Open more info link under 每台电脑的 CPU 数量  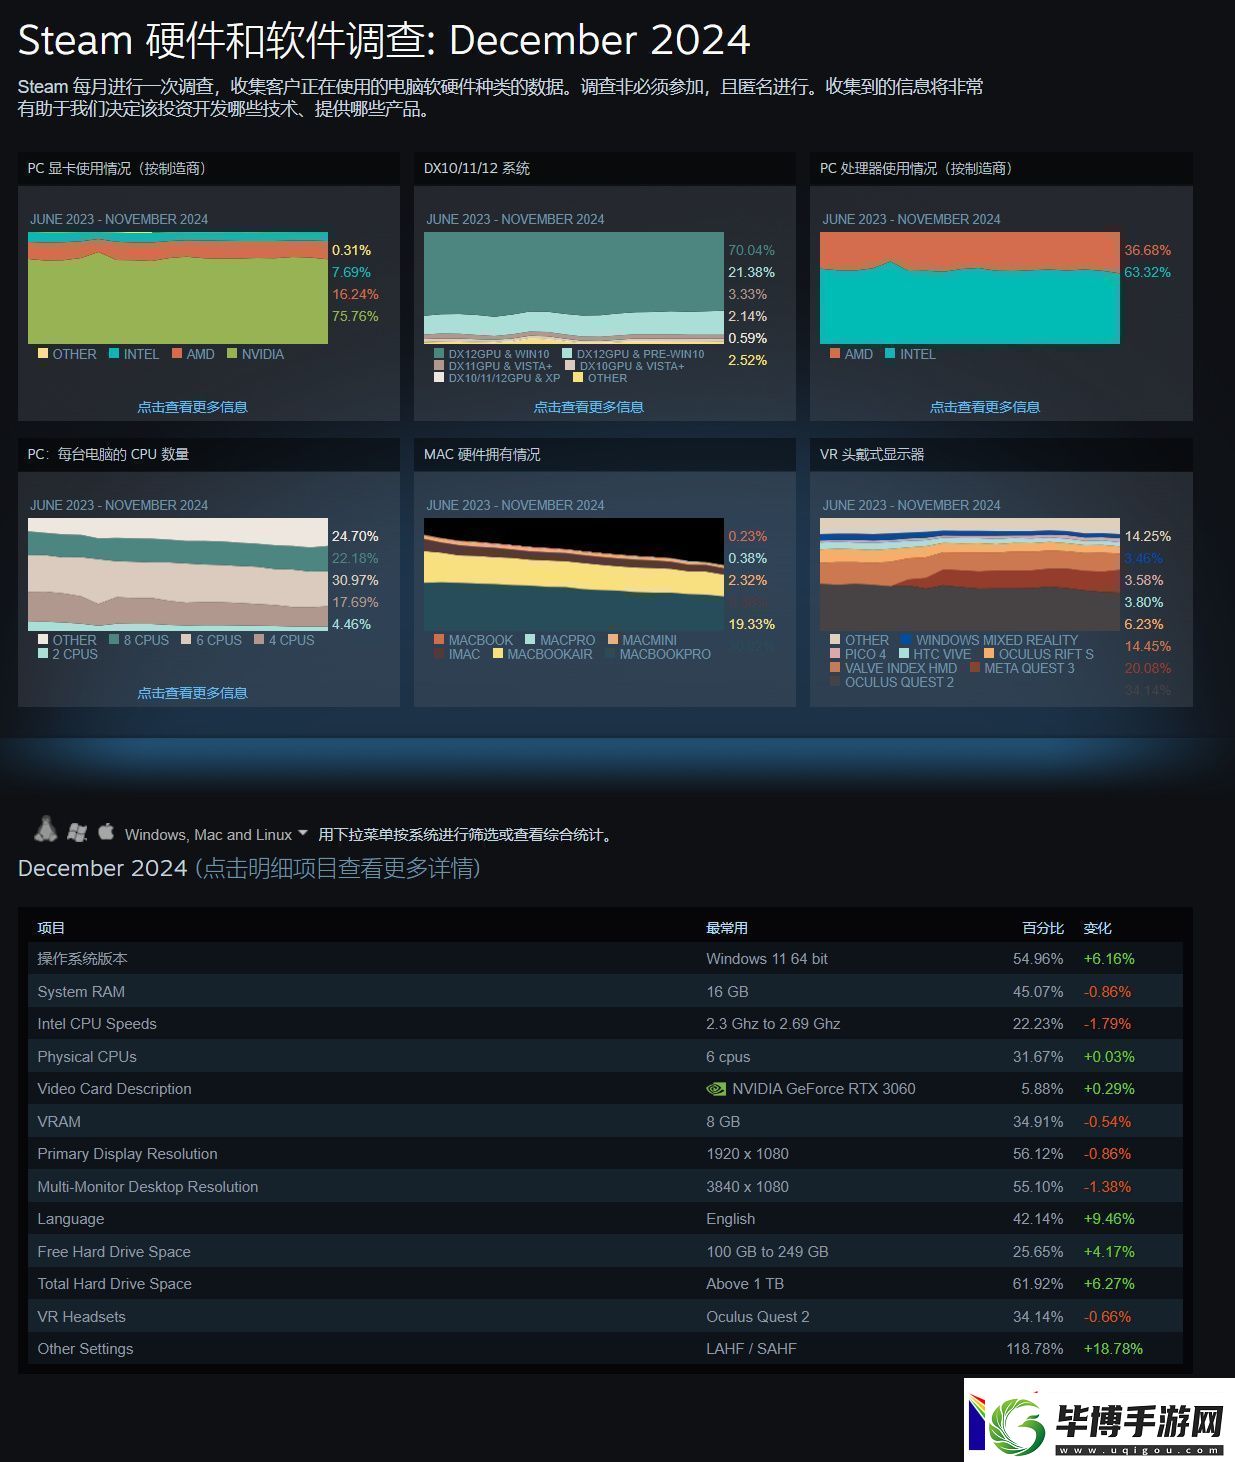coord(192,693)
